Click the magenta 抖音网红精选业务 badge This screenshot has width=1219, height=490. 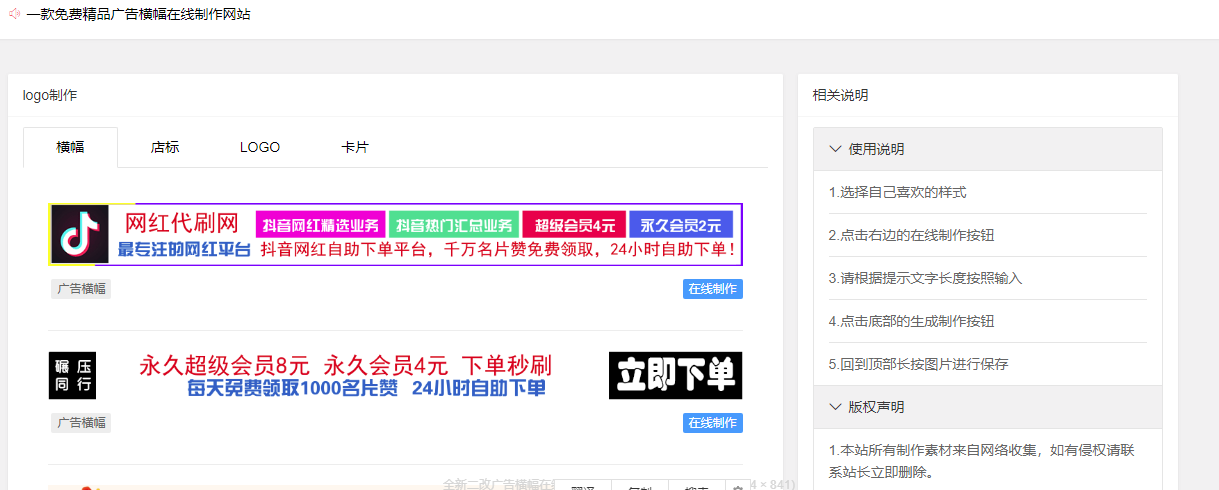321,224
